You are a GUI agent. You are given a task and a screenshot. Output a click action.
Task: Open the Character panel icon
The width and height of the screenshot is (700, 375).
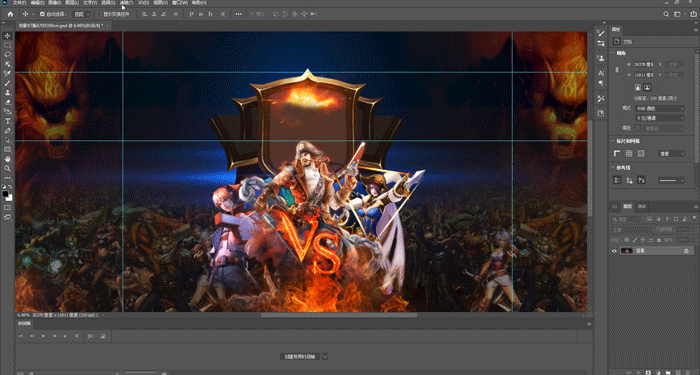601,73
